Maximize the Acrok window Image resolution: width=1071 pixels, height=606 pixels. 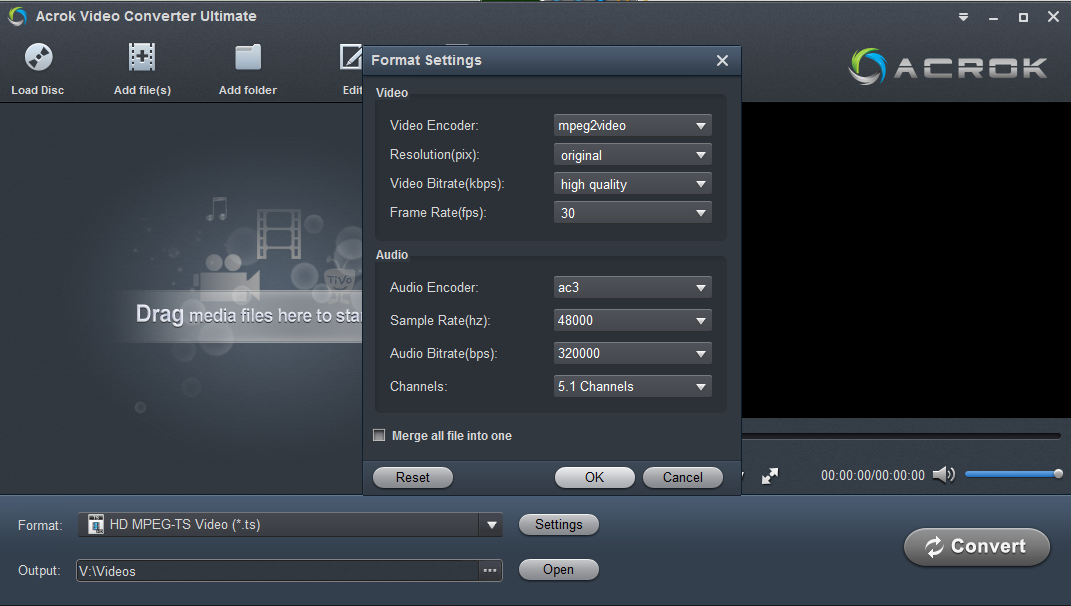click(x=1023, y=17)
